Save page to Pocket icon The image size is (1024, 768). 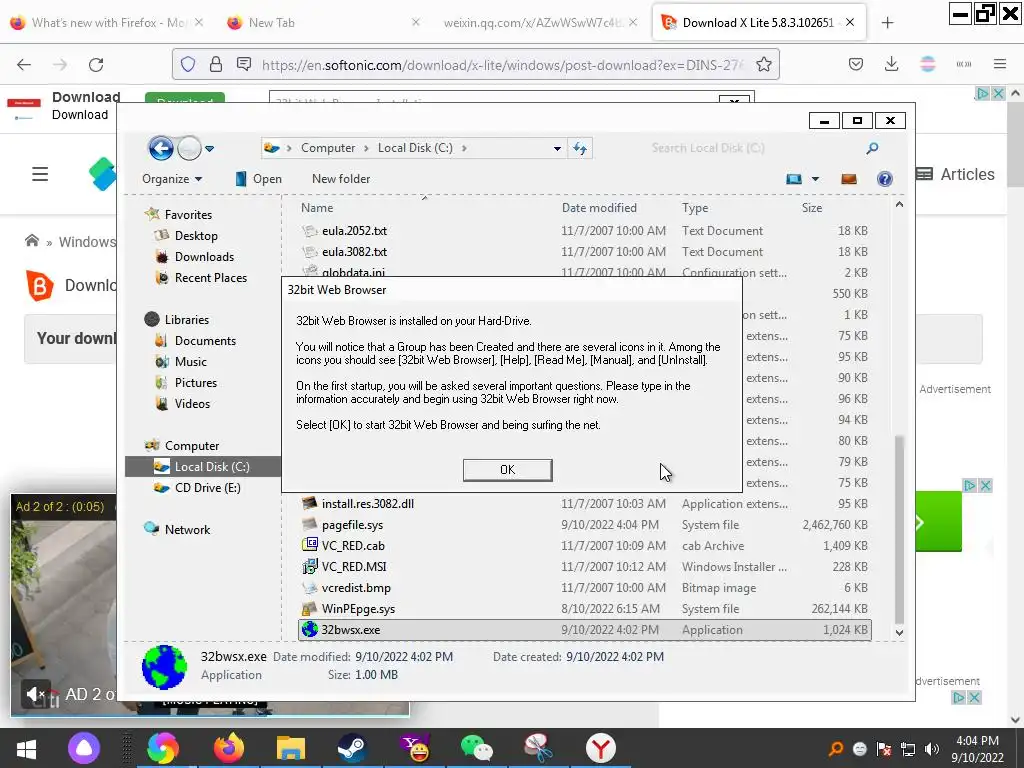856,64
